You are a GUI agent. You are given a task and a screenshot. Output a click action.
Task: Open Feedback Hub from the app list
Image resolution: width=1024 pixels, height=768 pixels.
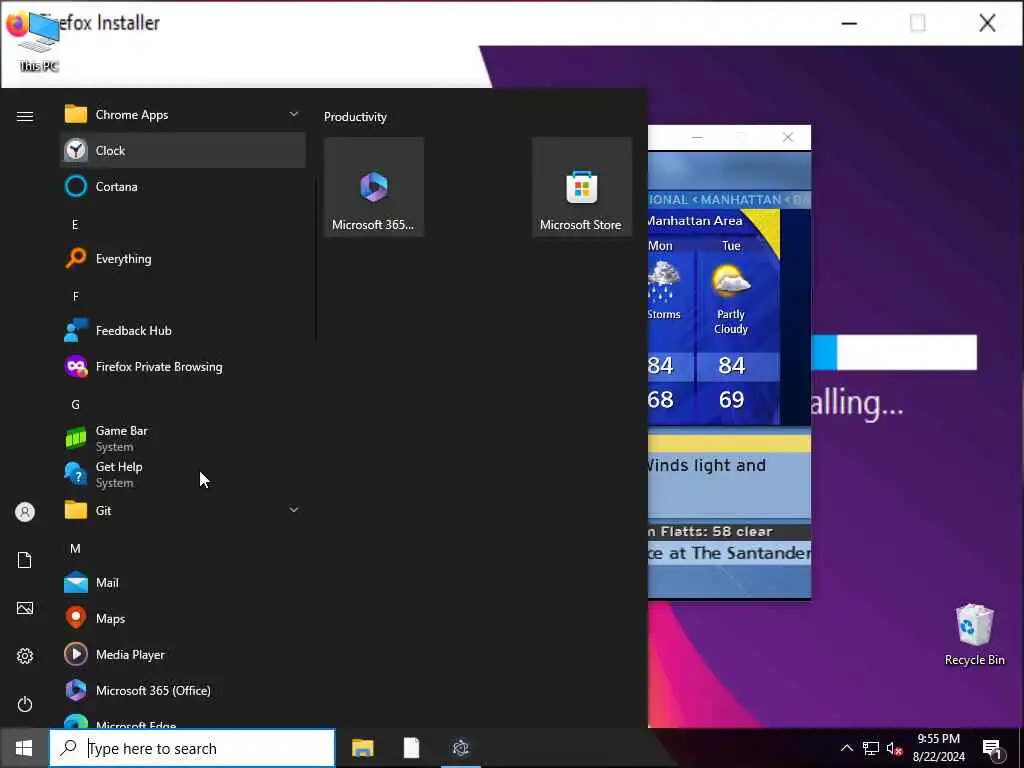click(x=182, y=330)
